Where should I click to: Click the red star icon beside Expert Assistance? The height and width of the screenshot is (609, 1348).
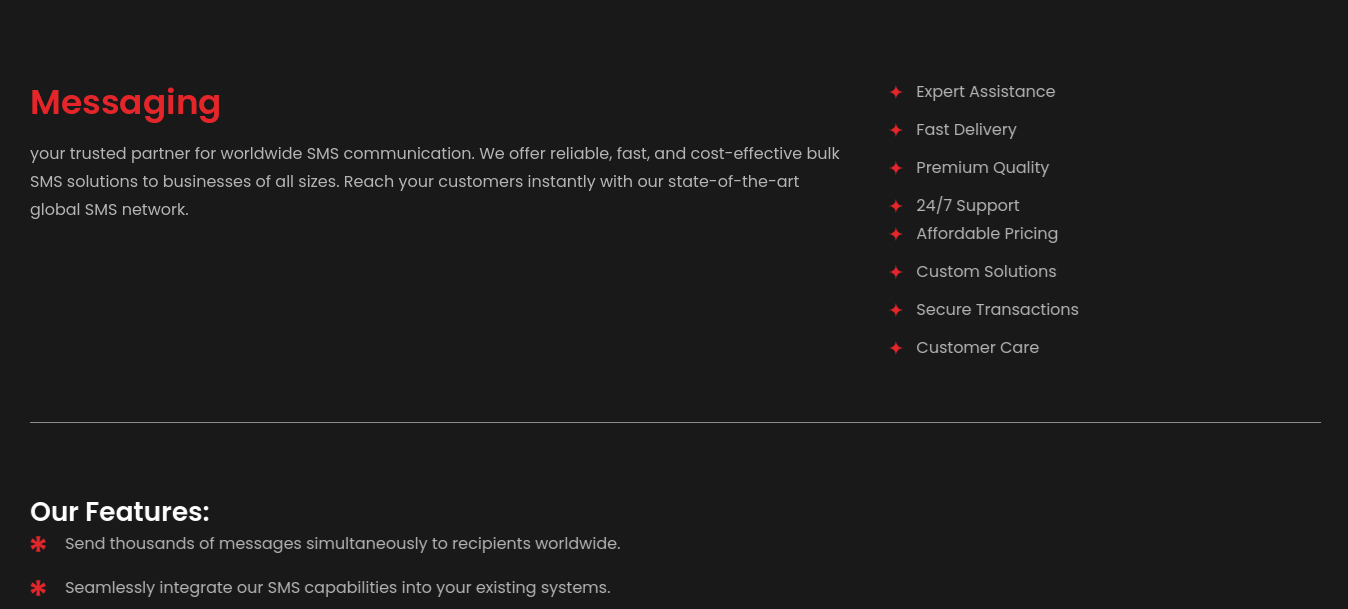coord(896,92)
